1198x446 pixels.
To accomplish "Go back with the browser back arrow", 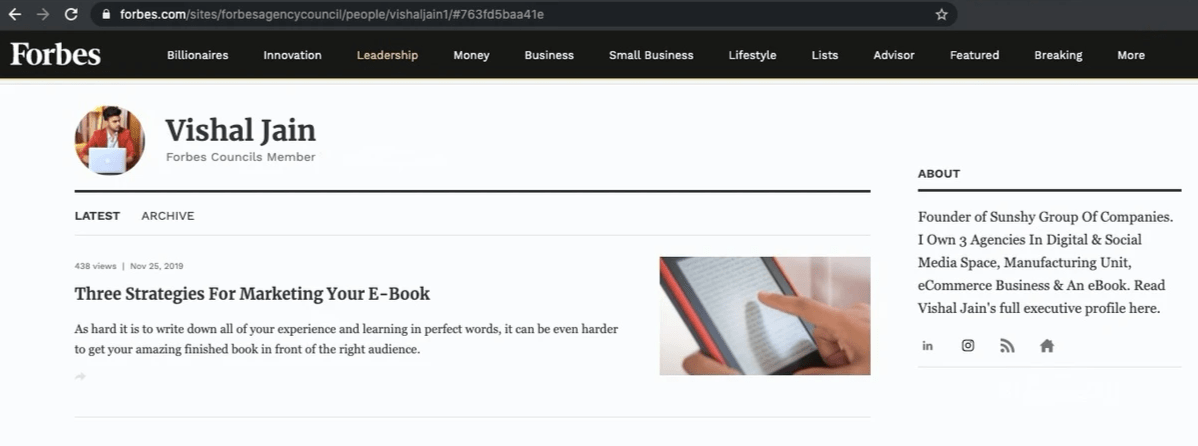I will (15, 14).
